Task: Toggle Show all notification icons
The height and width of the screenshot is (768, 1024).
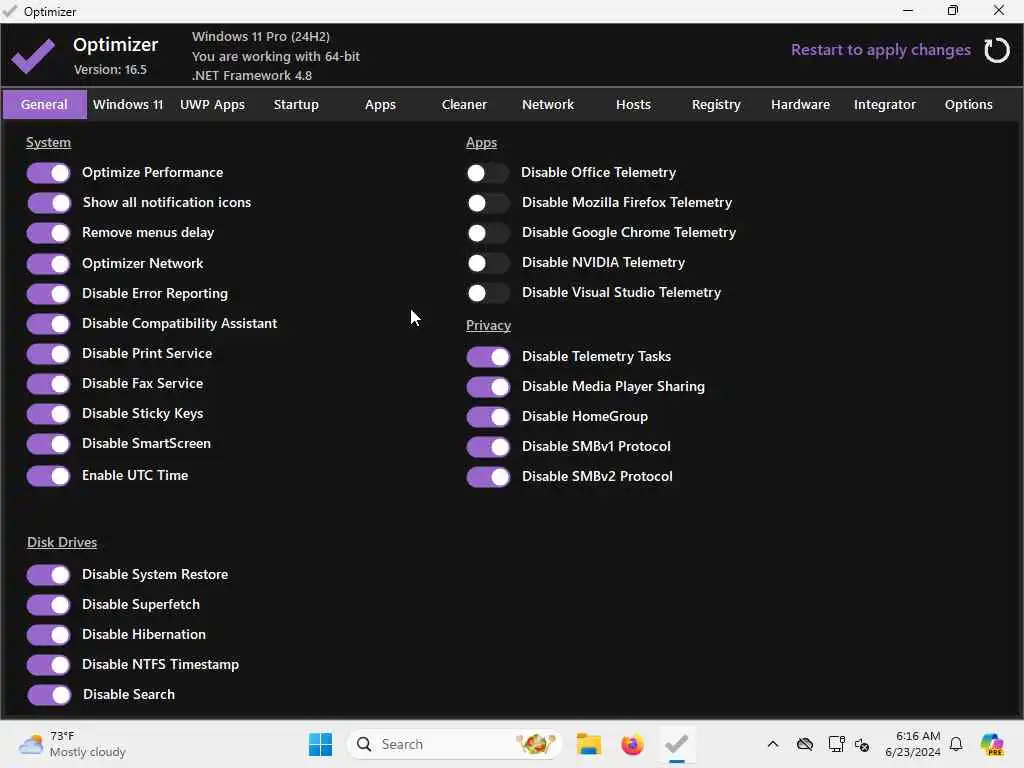Action: [x=48, y=203]
